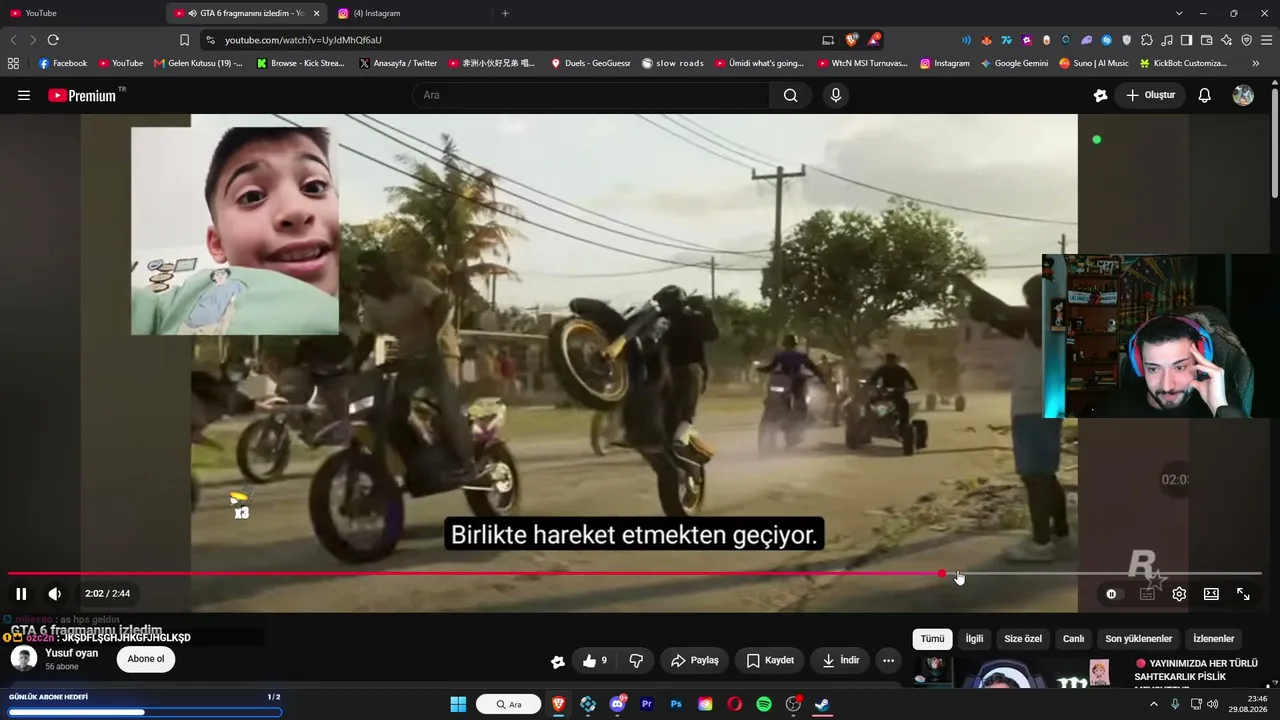Click the taskbar Ara search box
1280x720 pixels.
509,704
